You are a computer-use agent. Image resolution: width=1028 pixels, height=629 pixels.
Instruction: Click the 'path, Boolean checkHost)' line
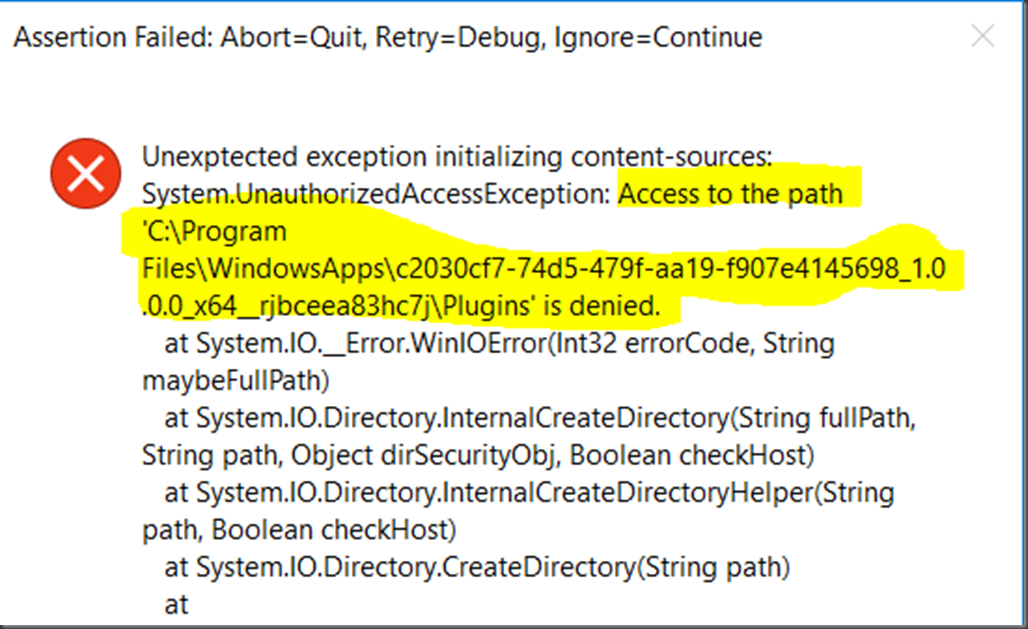(x=299, y=531)
